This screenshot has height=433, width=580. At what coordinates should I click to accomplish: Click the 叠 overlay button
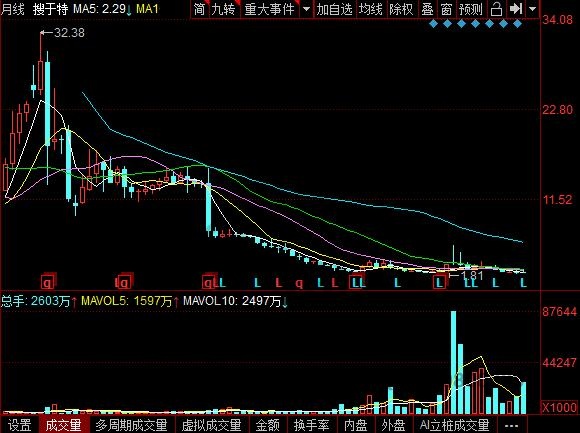click(427, 9)
